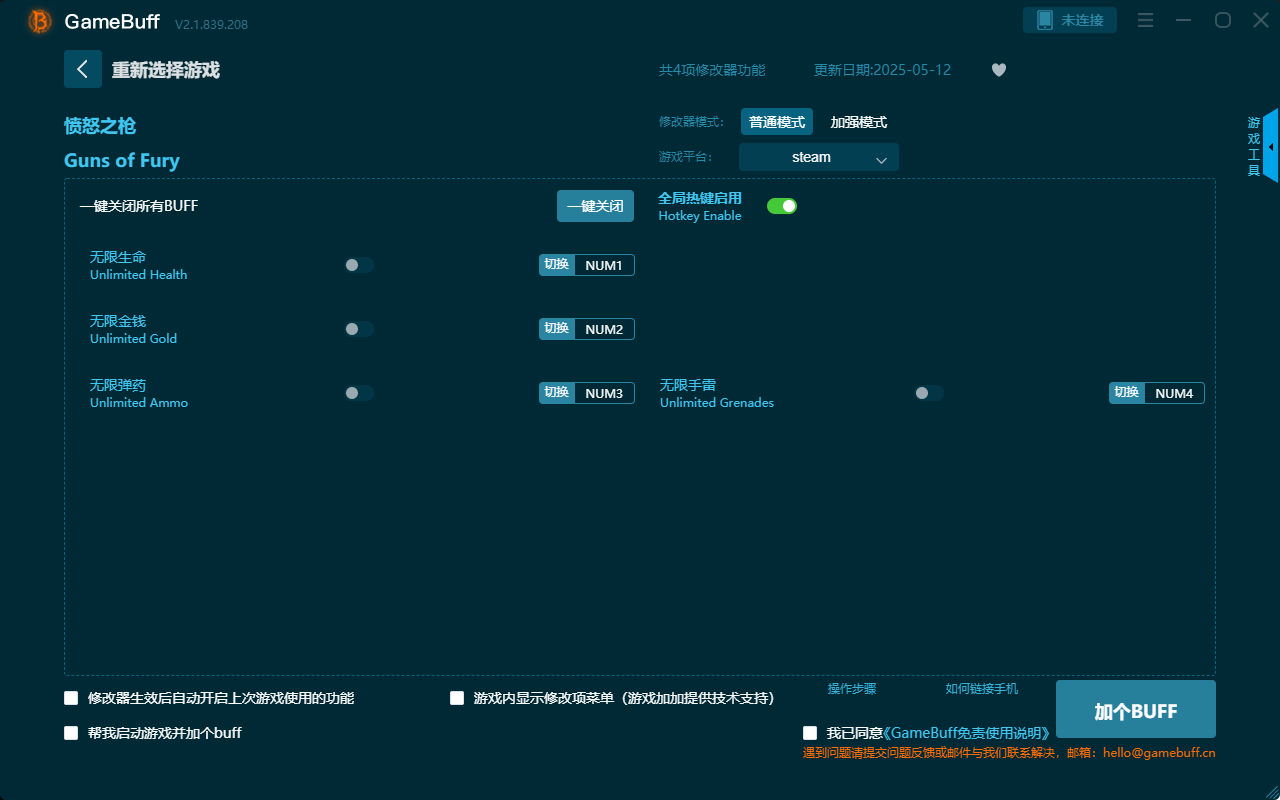The width and height of the screenshot is (1280, 800).
Task: Click the back arrow to reselect game
Action: (x=83, y=69)
